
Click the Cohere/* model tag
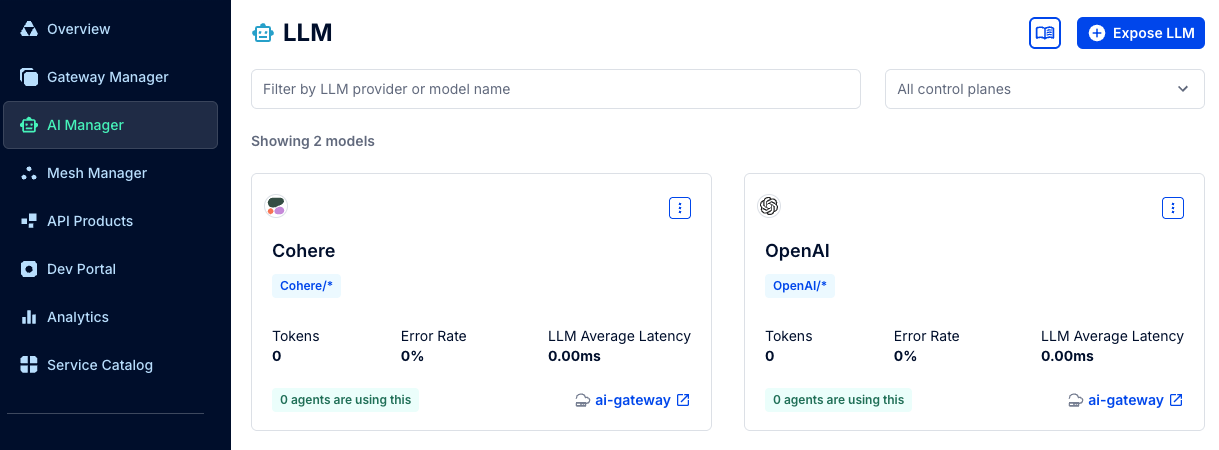[306, 286]
